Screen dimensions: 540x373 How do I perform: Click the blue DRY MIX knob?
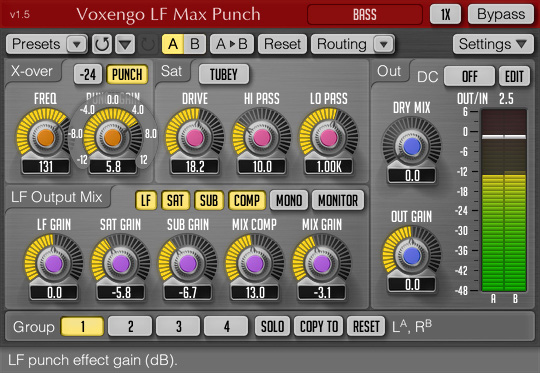point(412,146)
